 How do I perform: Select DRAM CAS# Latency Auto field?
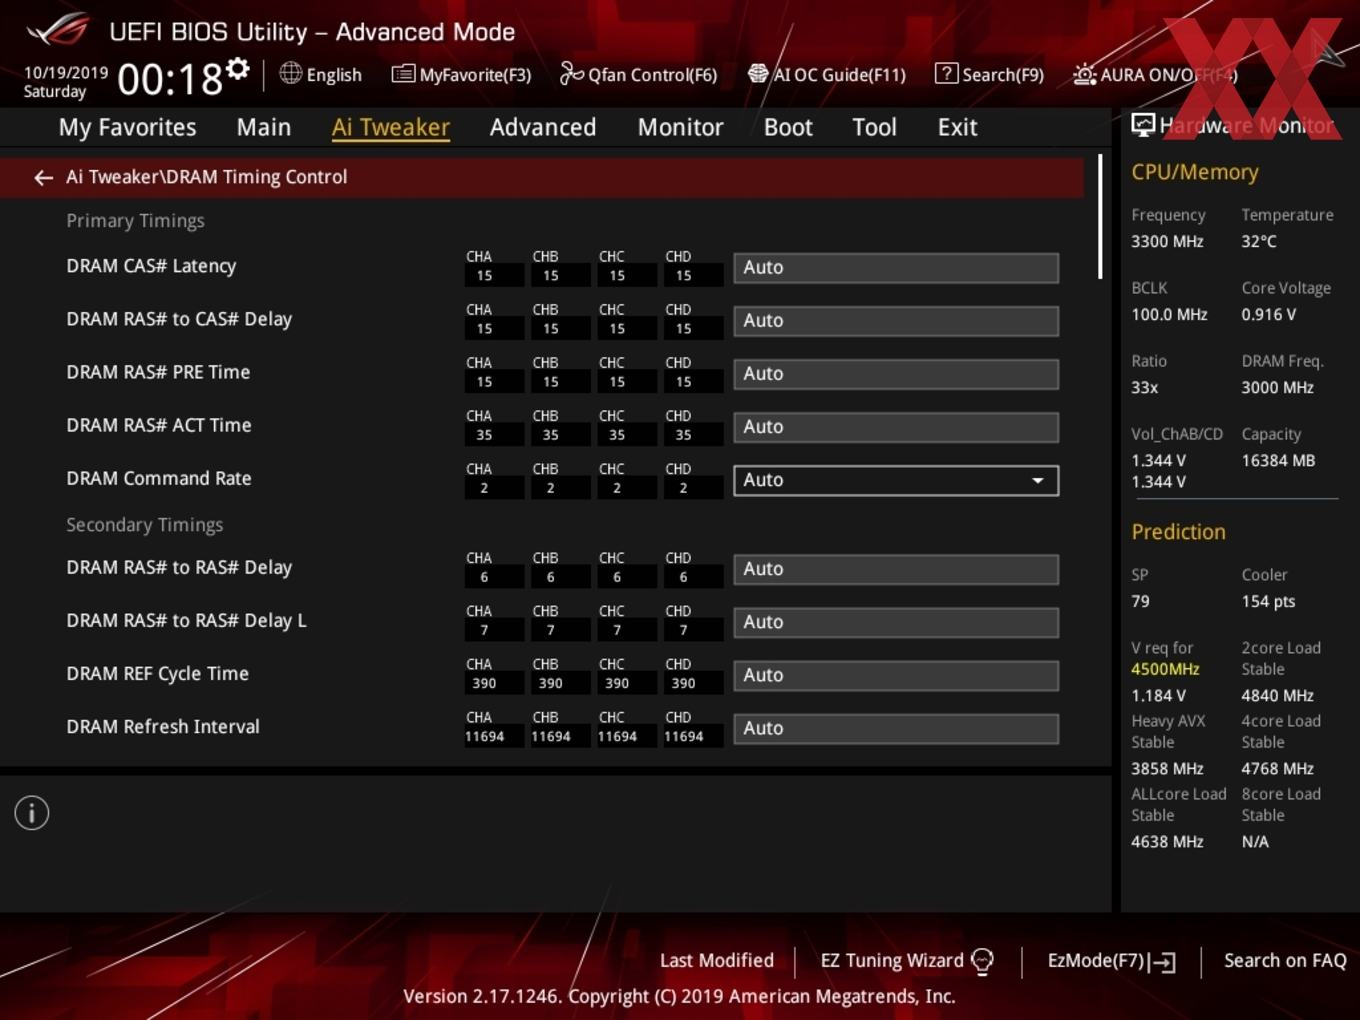pyautogui.click(x=896, y=268)
